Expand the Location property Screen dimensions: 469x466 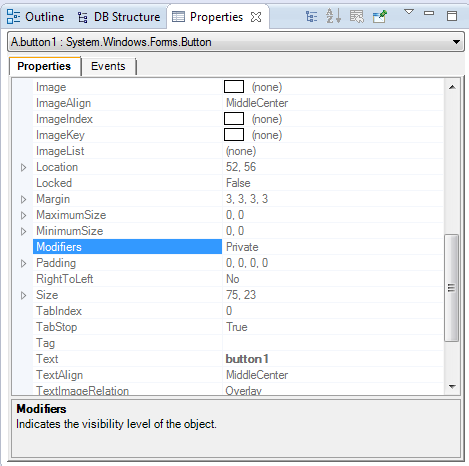tap(23, 167)
